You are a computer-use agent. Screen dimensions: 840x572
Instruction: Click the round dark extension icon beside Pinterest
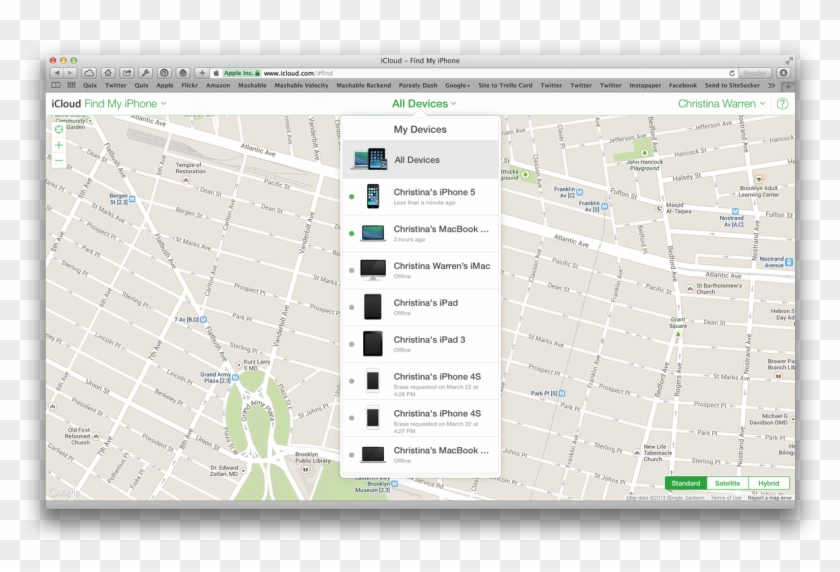pos(183,73)
